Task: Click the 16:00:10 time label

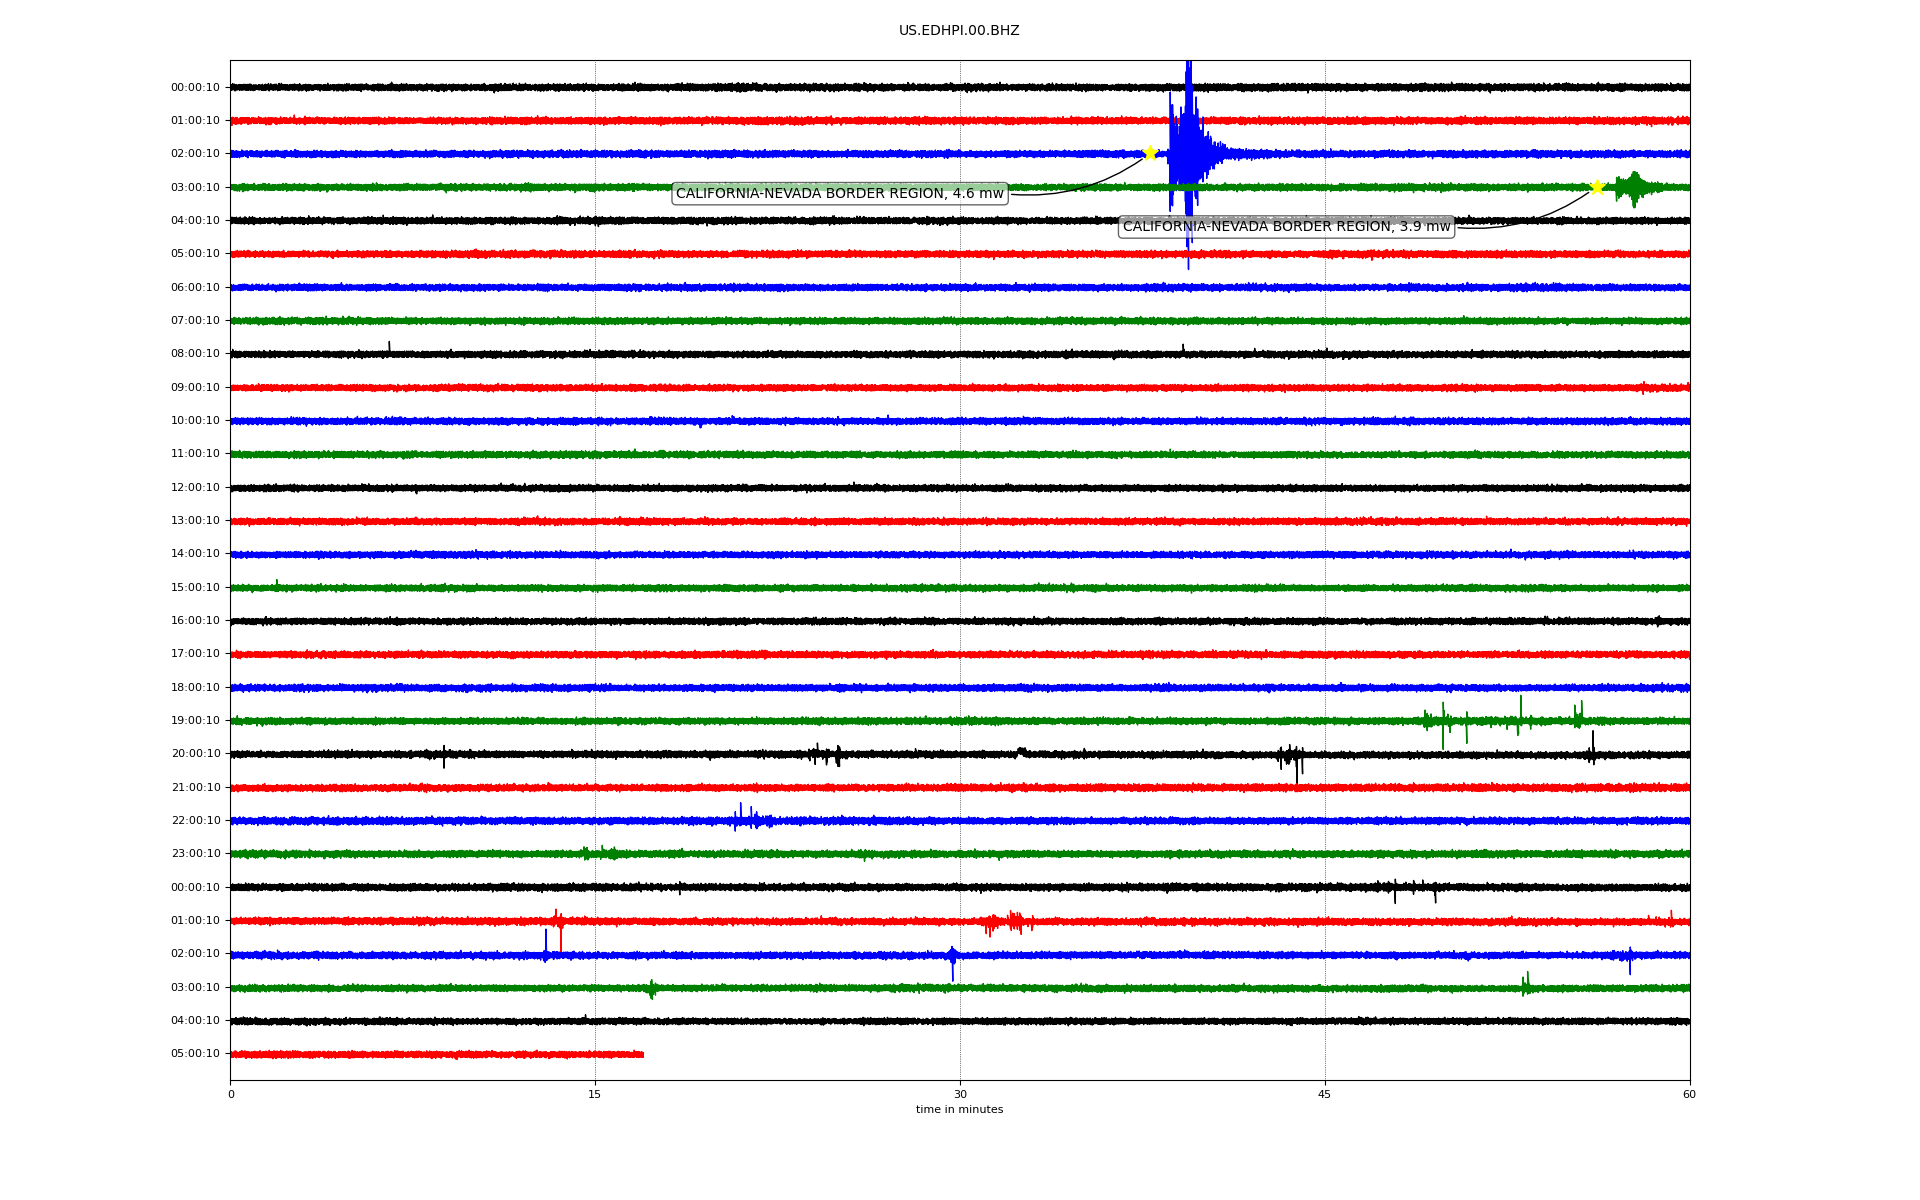Action: coord(195,621)
